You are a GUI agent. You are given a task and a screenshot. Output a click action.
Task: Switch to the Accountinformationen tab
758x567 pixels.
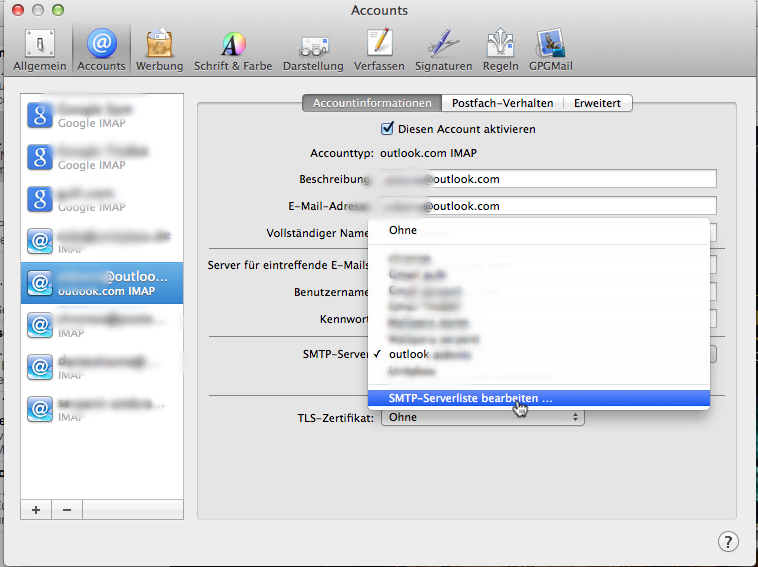(372, 103)
